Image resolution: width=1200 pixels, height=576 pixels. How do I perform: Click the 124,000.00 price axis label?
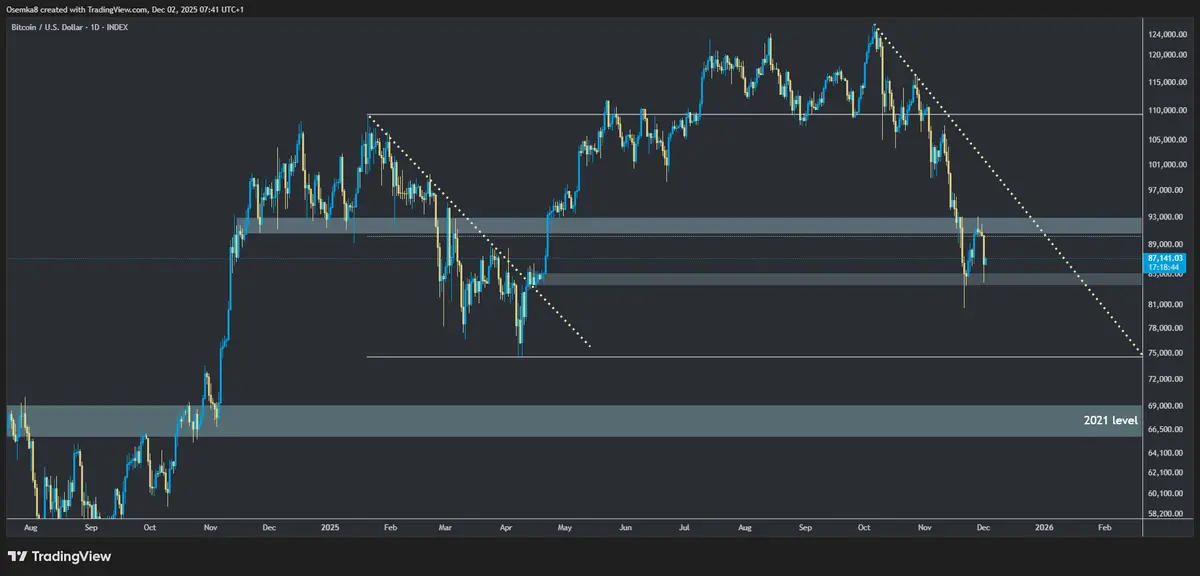tap(1168, 35)
